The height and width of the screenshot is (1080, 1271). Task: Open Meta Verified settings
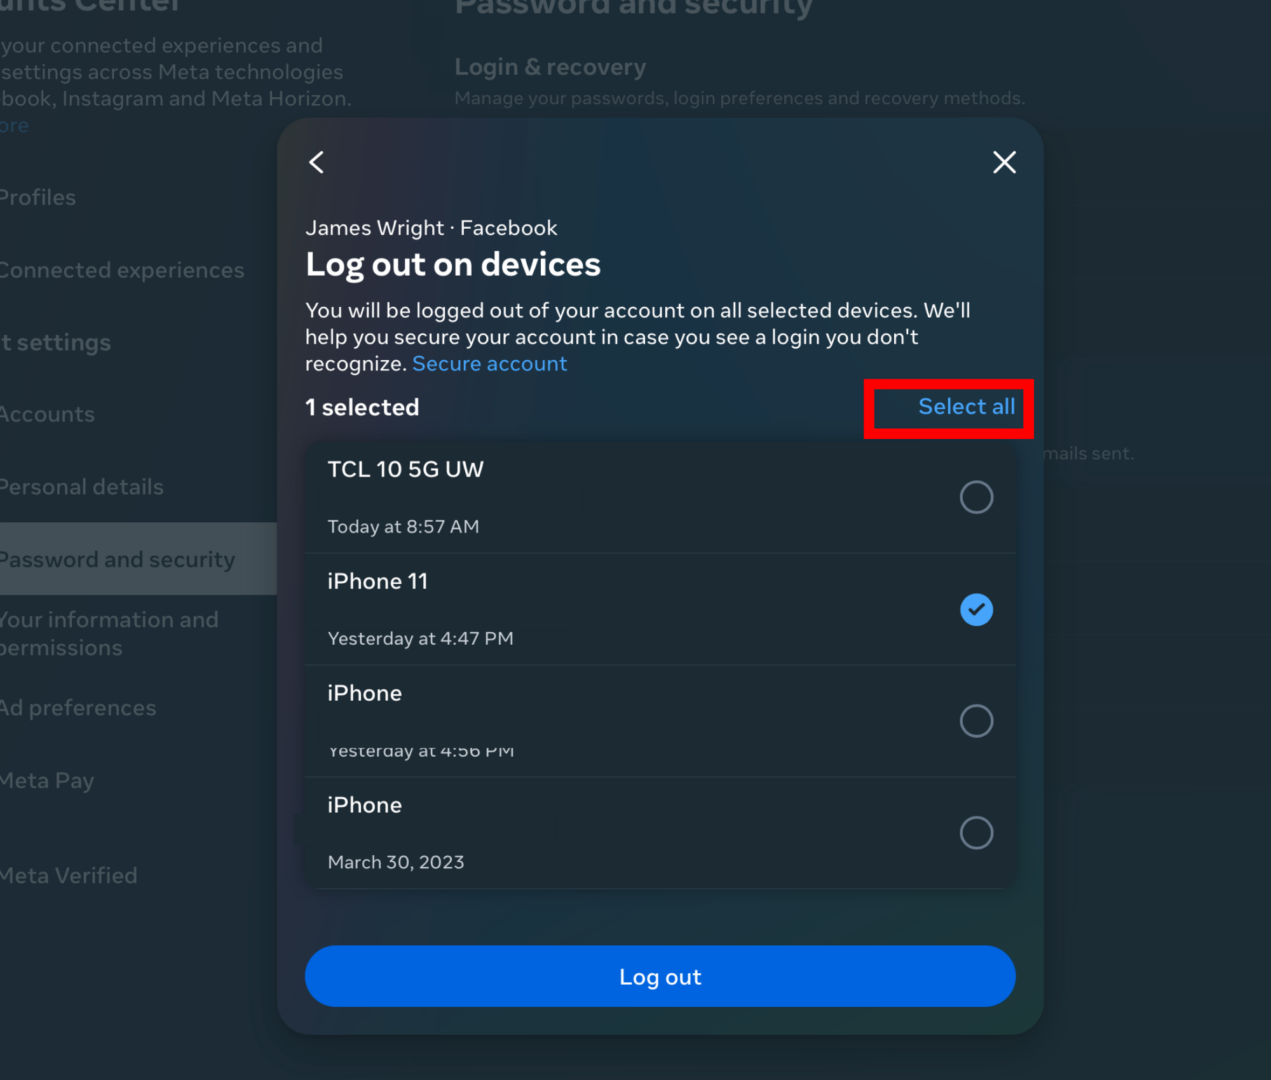pos(69,875)
